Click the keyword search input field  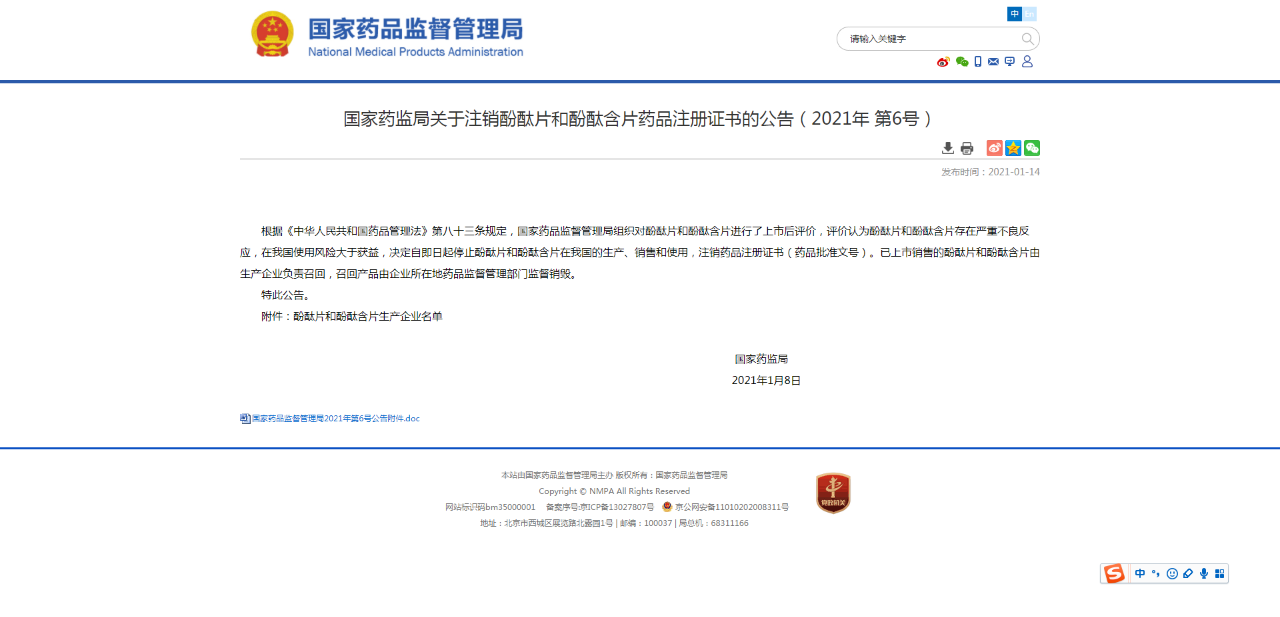tap(930, 39)
